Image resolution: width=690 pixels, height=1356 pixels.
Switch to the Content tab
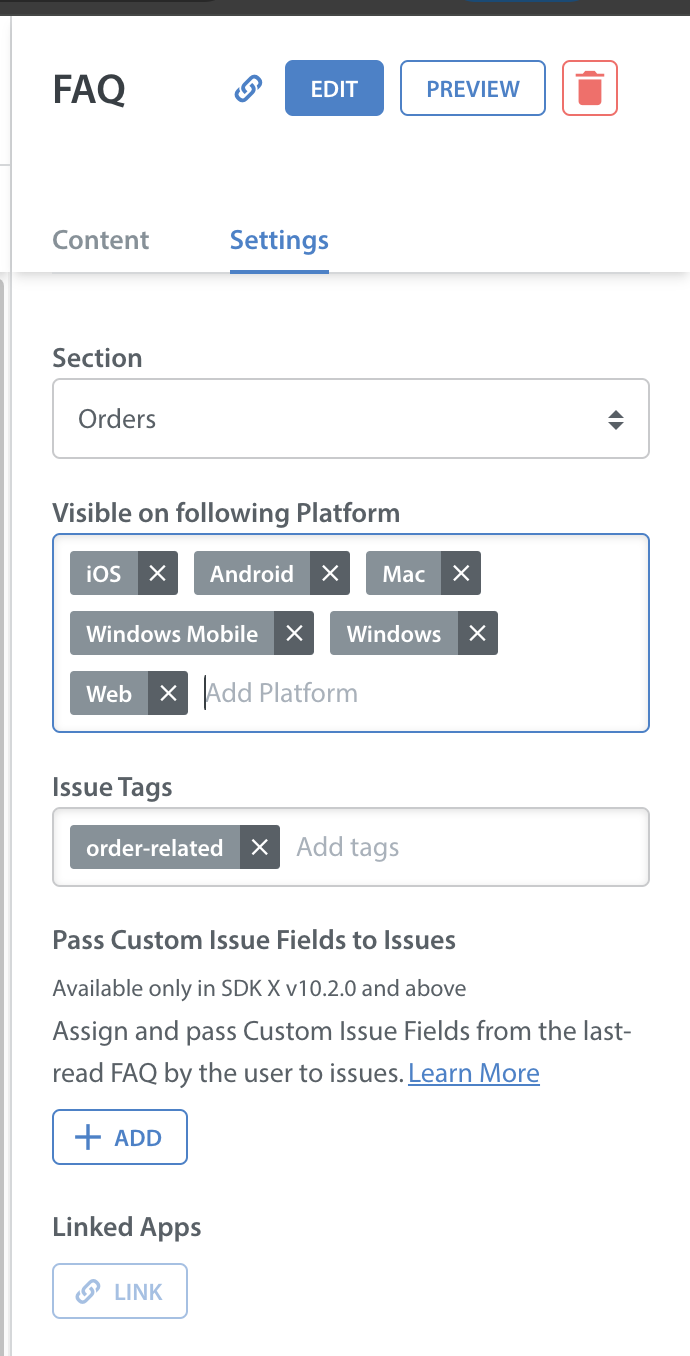pos(101,240)
